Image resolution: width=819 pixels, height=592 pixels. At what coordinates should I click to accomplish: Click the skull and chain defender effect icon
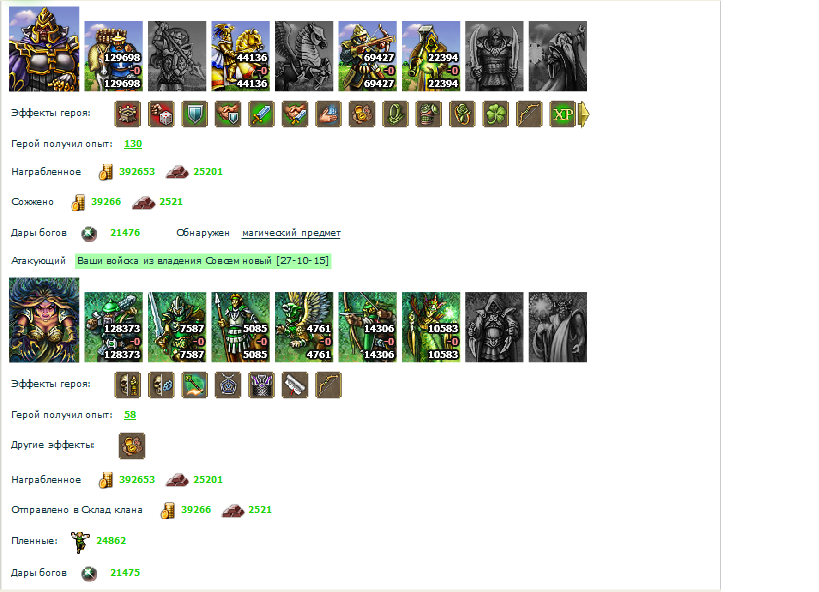[161, 385]
